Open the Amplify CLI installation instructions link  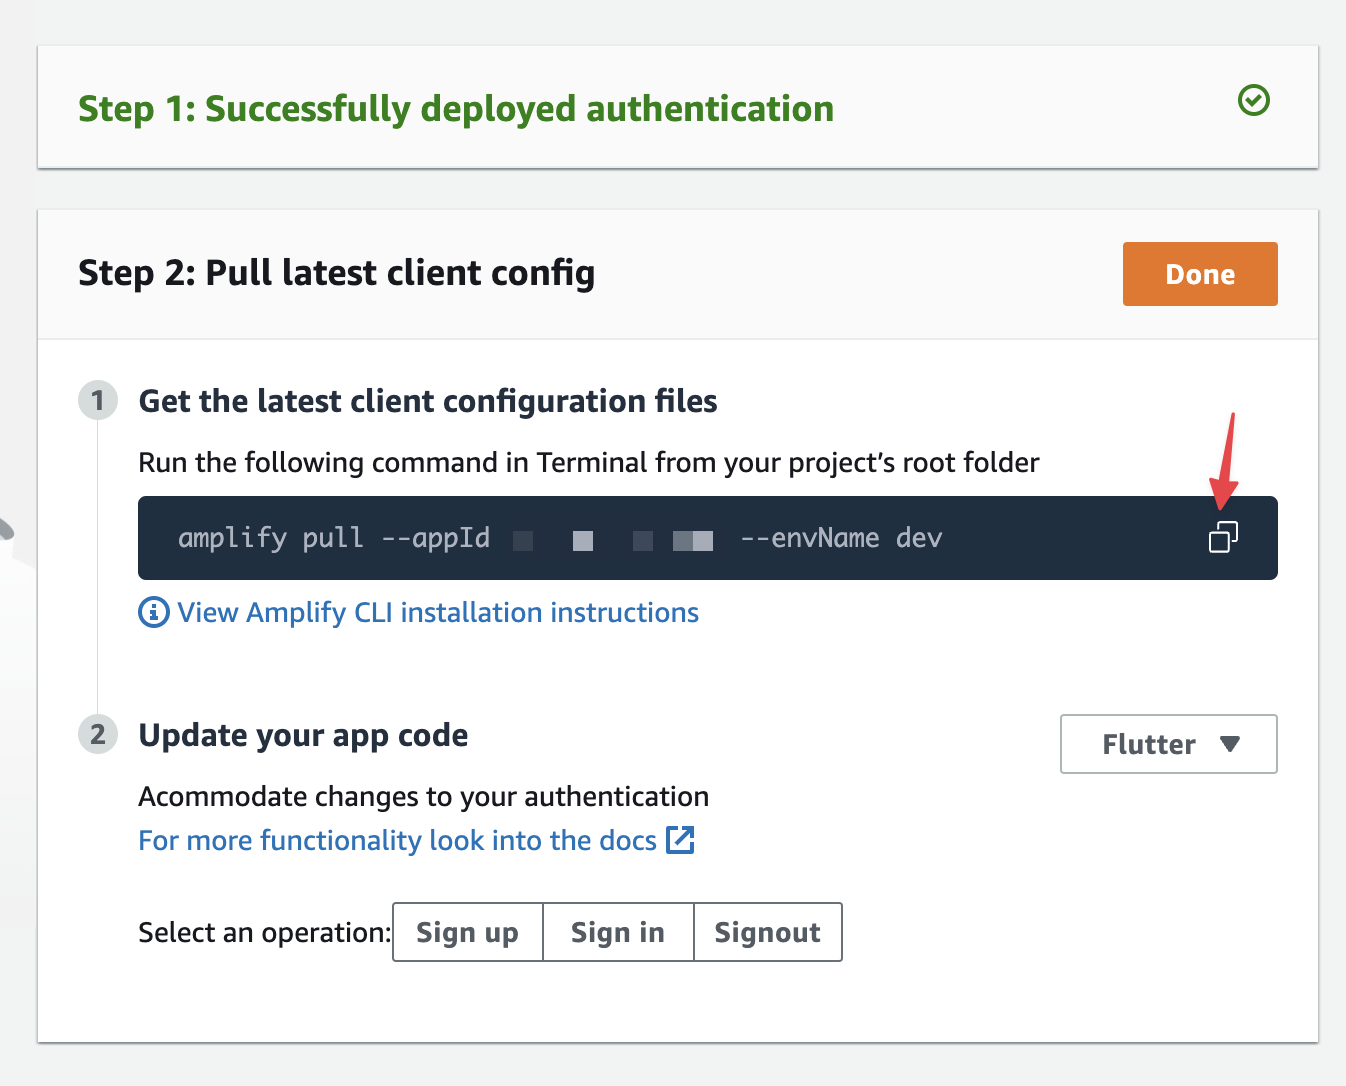[438, 612]
